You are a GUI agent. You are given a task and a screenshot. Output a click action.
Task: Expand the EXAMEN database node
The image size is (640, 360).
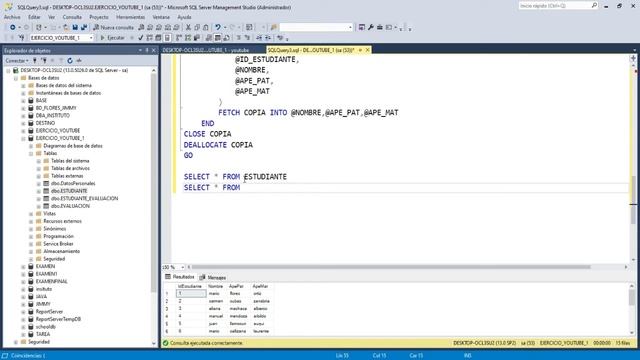tap(23, 267)
